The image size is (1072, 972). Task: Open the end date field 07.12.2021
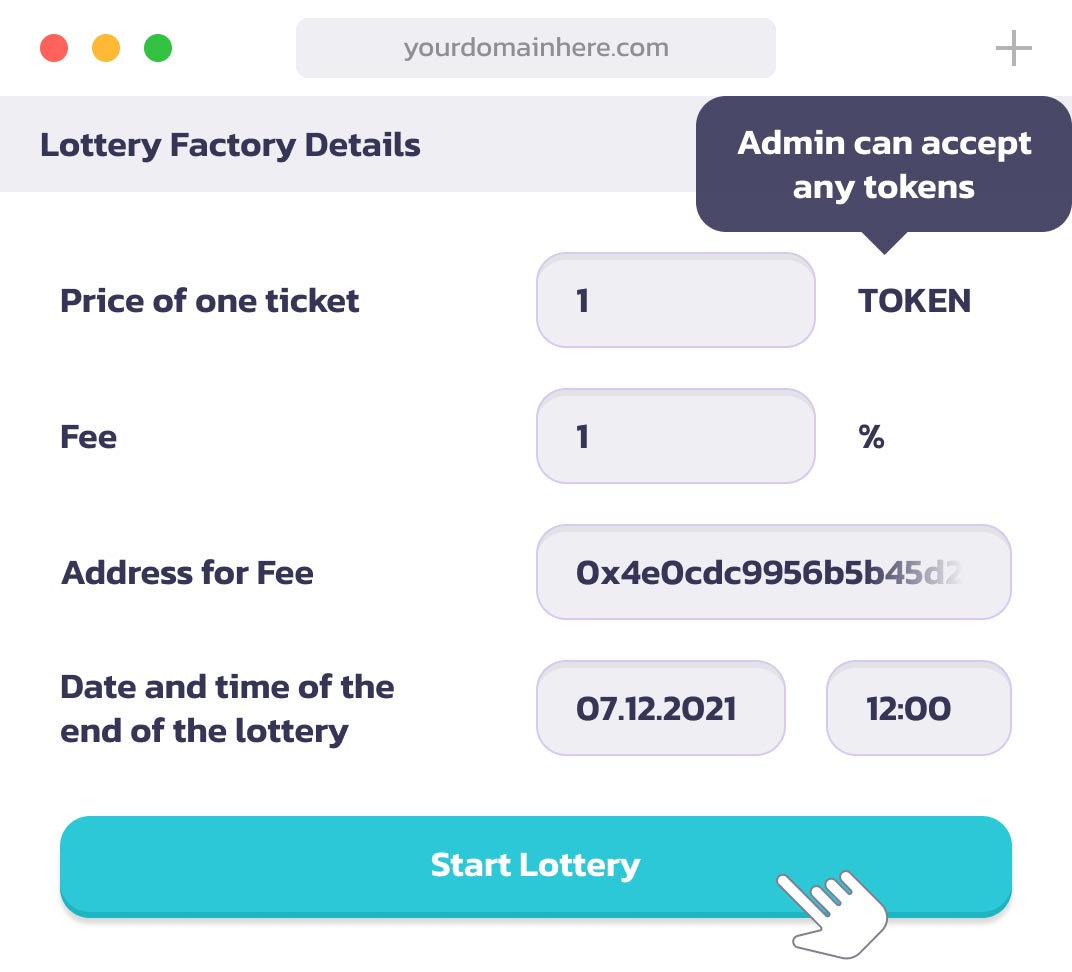(x=661, y=709)
